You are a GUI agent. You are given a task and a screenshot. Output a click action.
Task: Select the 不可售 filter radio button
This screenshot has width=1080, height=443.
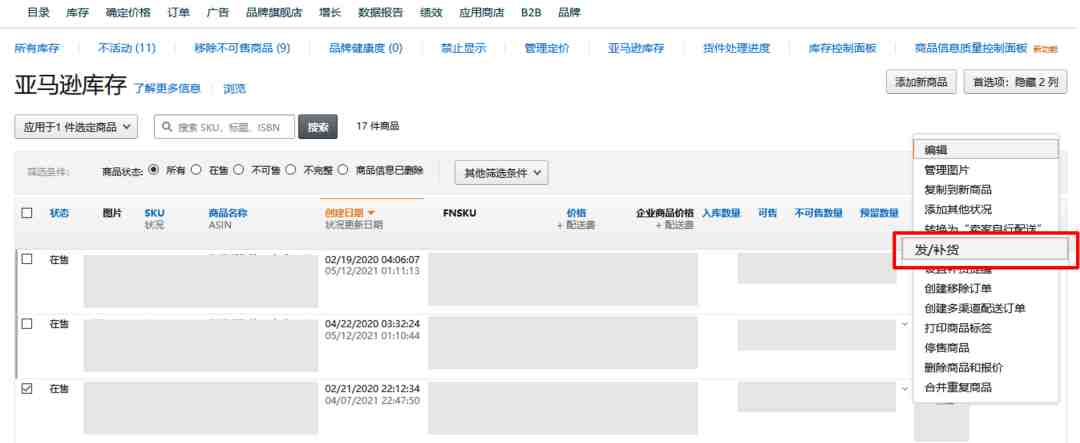pos(239,169)
